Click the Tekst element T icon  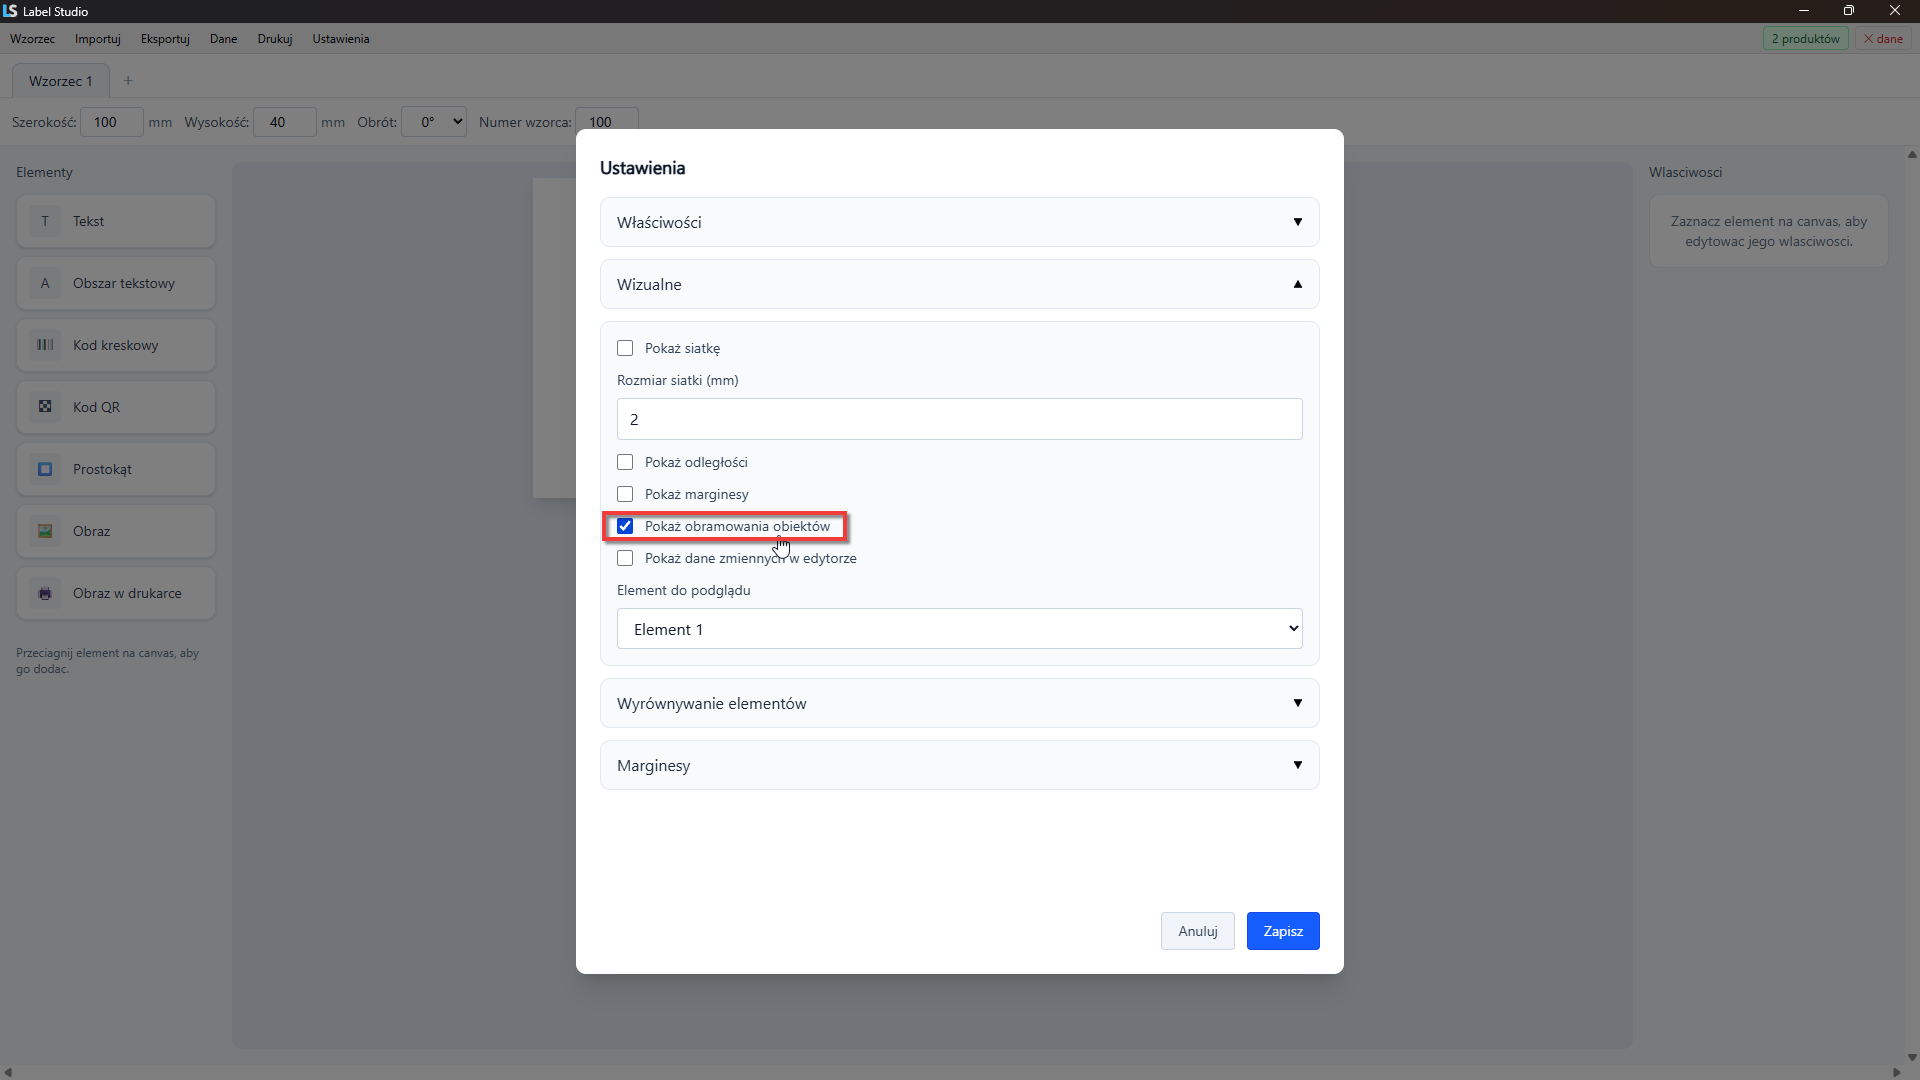tap(45, 221)
